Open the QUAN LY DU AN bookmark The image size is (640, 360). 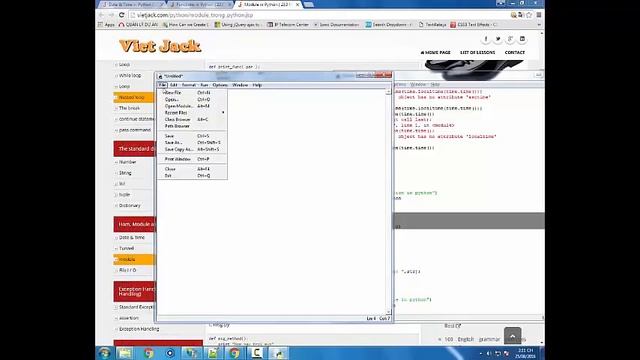click(138, 24)
